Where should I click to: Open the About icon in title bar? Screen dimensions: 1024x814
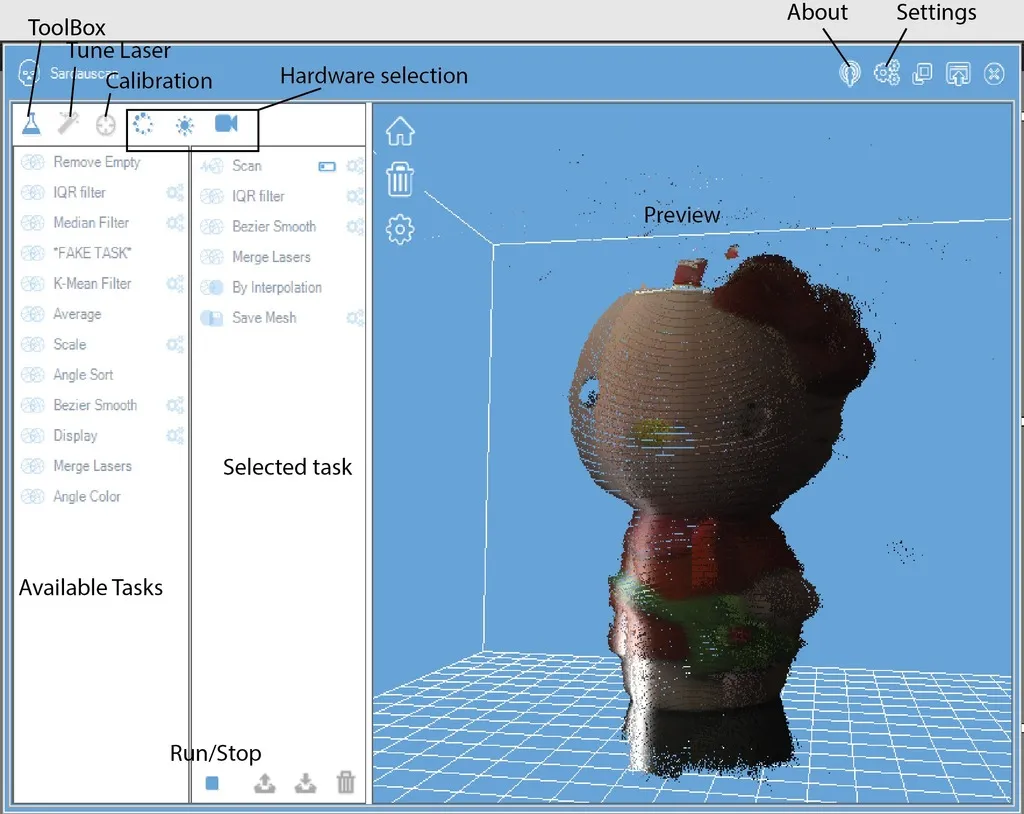pos(850,73)
